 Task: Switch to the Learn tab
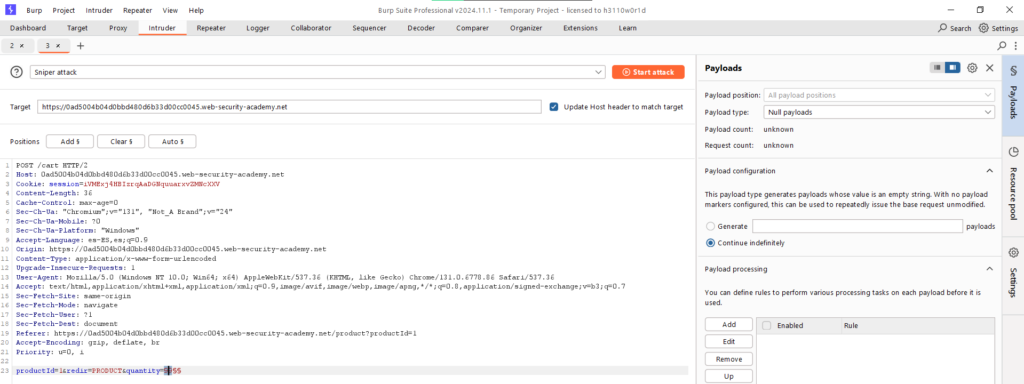pyautogui.click(x=628, y=28)
